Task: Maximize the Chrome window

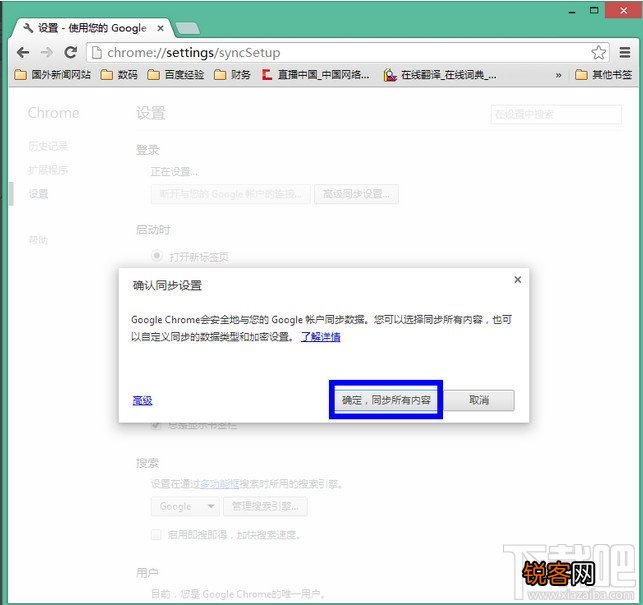Action: coord(594,11)
